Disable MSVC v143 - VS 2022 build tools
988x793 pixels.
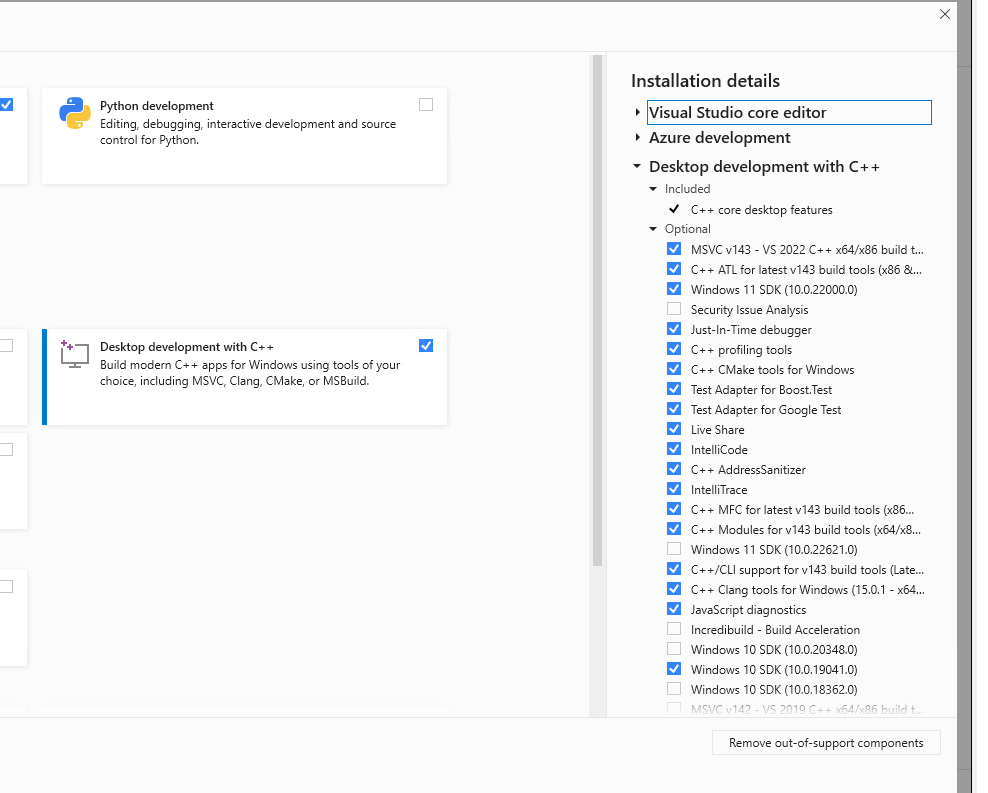click(673, 248)
